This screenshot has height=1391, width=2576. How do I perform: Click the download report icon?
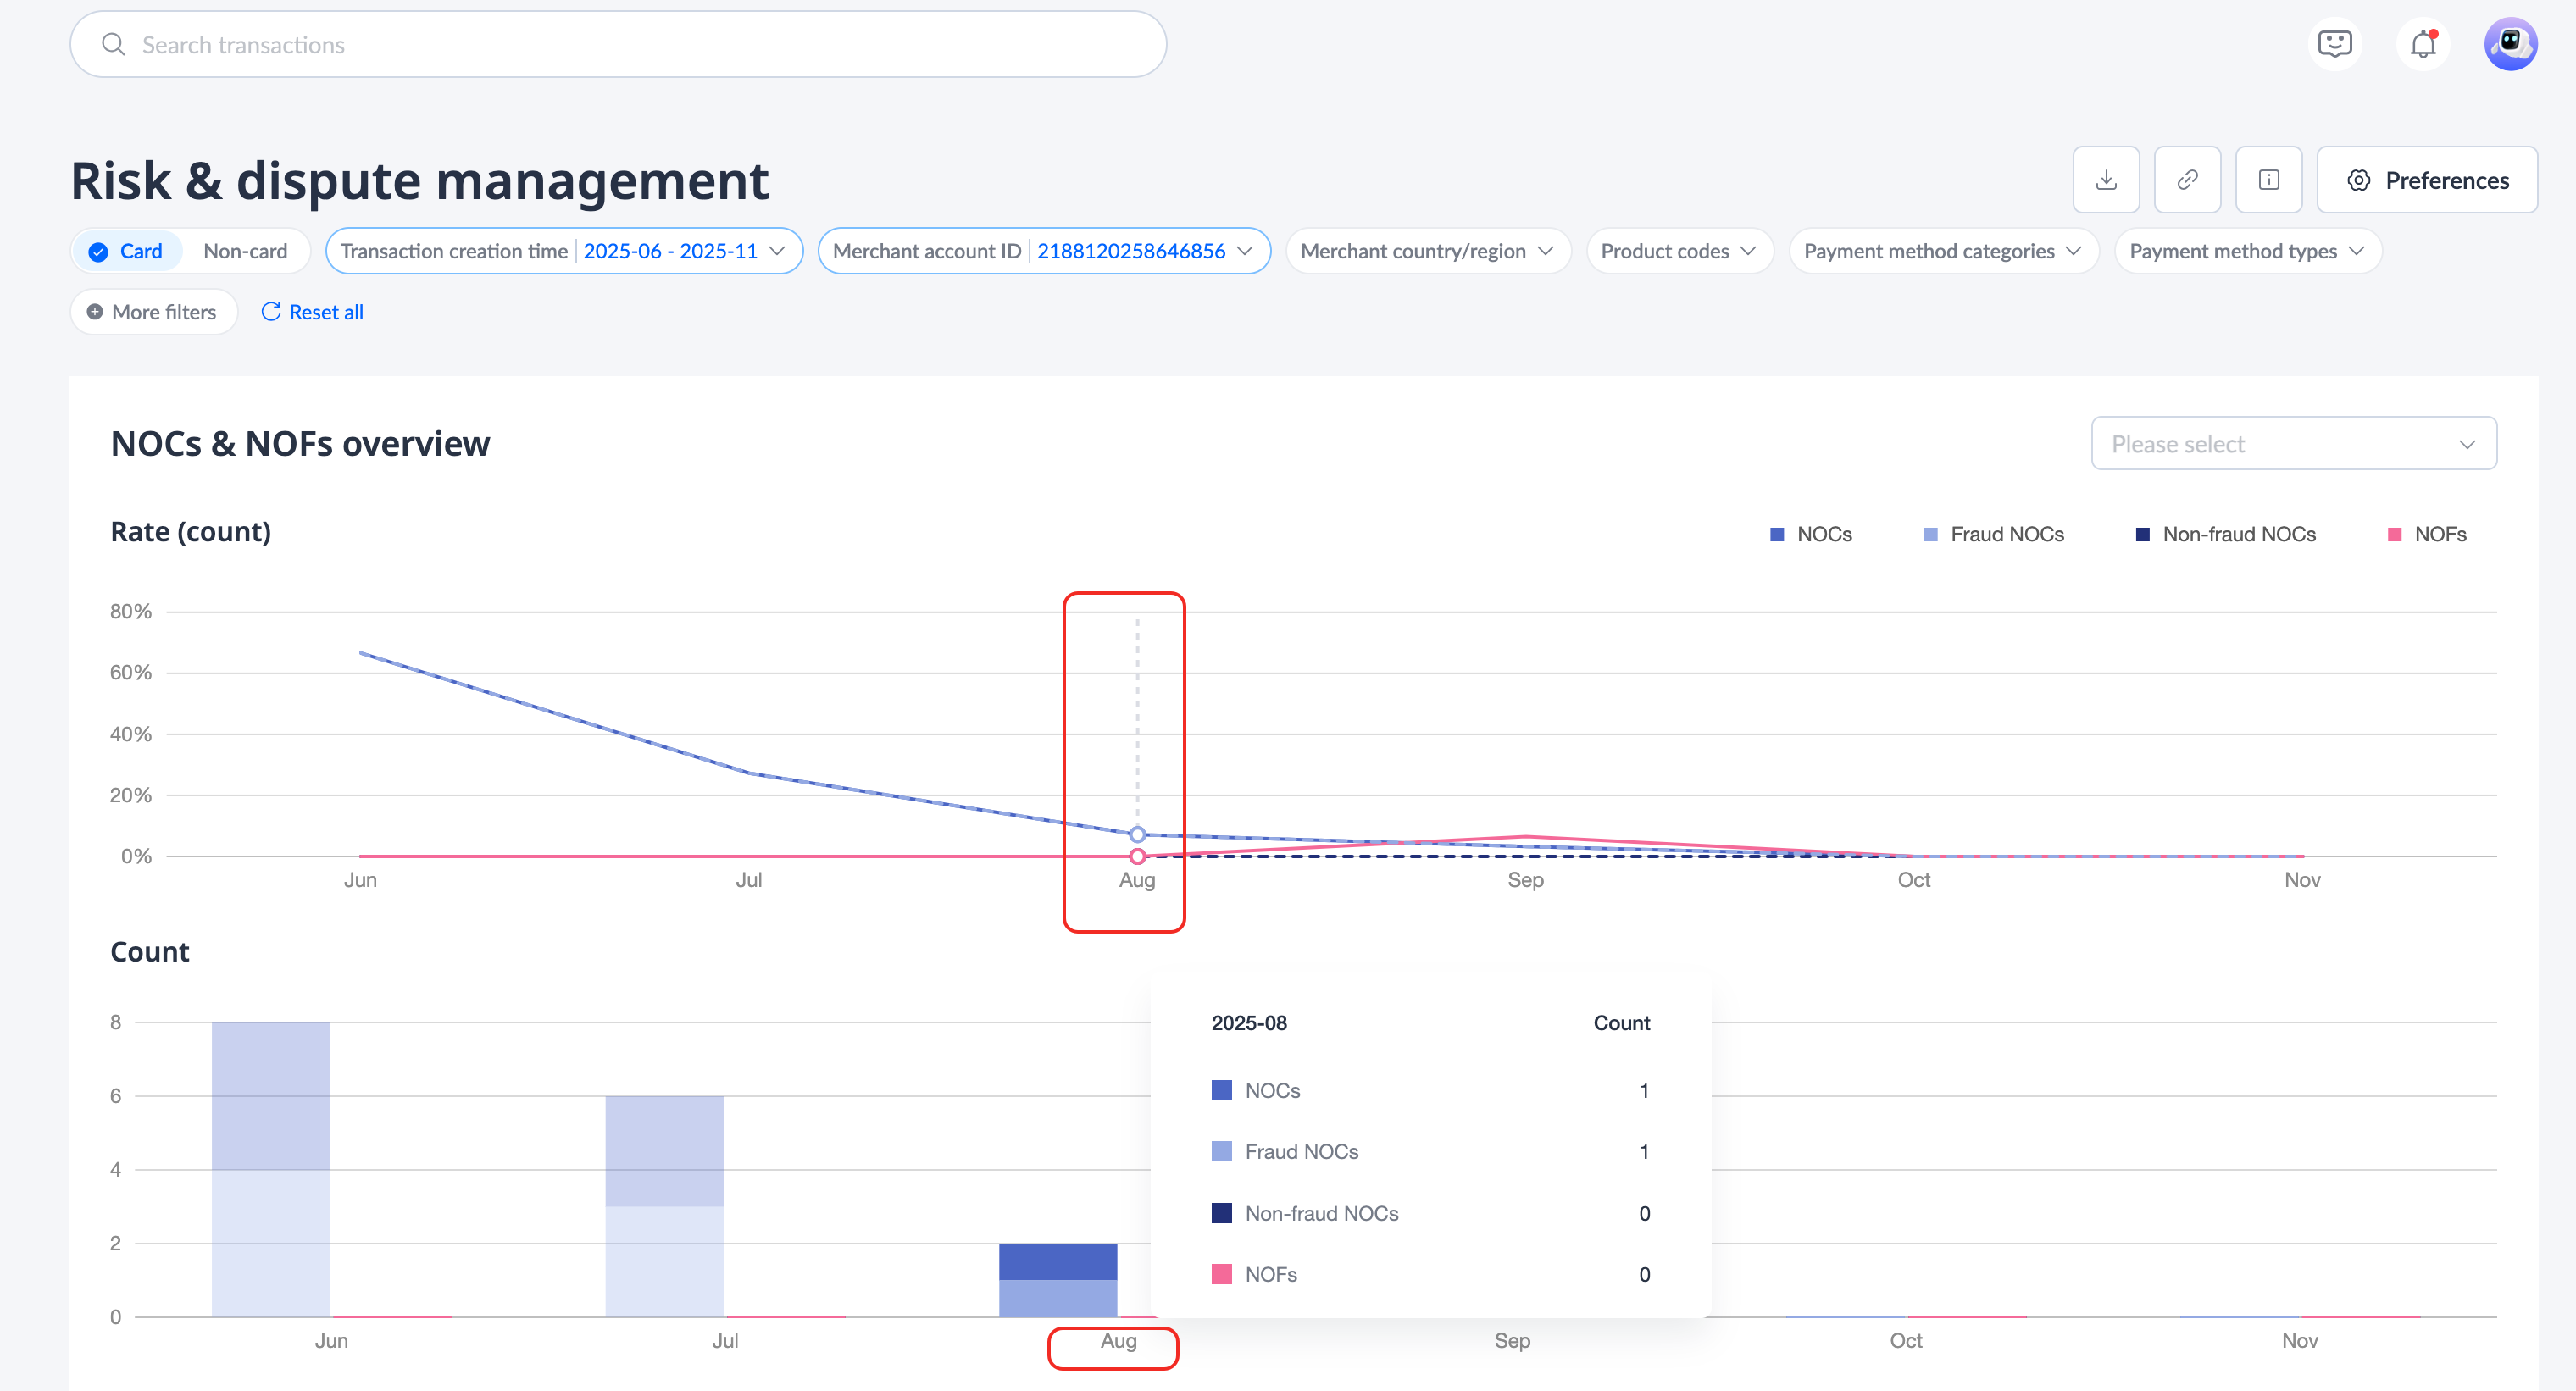pos(2106,180)
